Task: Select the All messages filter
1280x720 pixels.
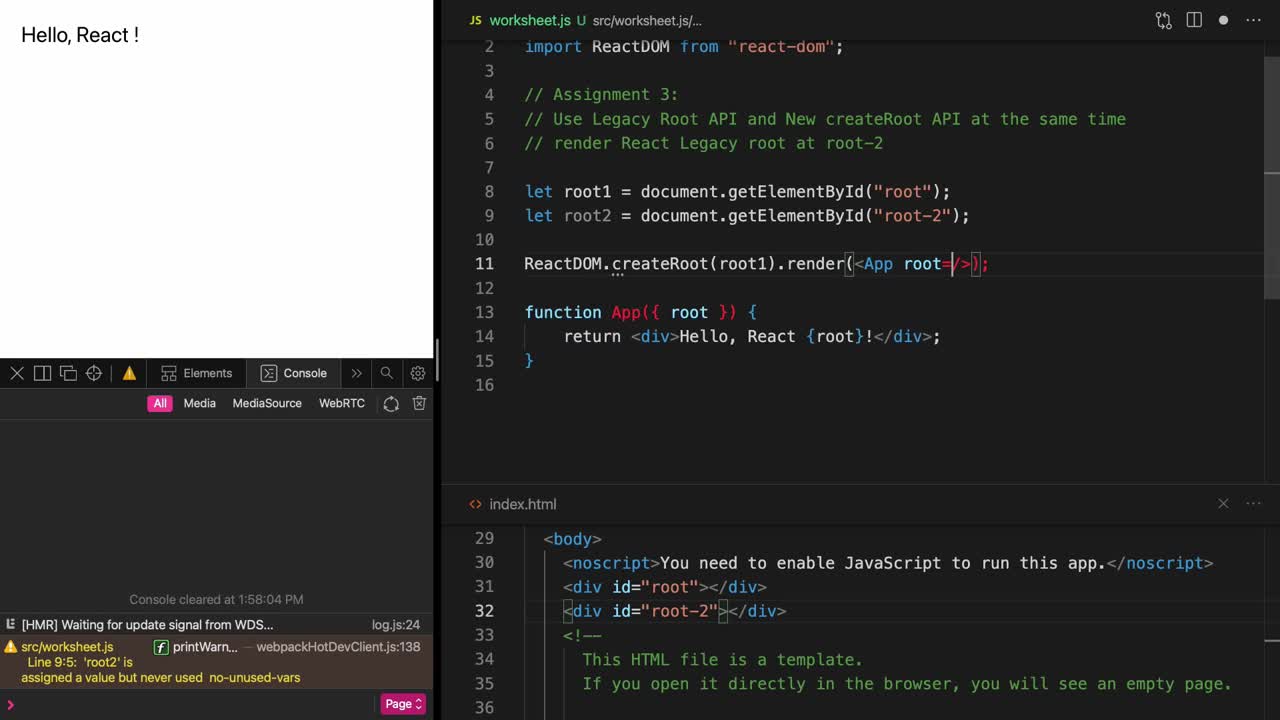Action: pos(160,403)
